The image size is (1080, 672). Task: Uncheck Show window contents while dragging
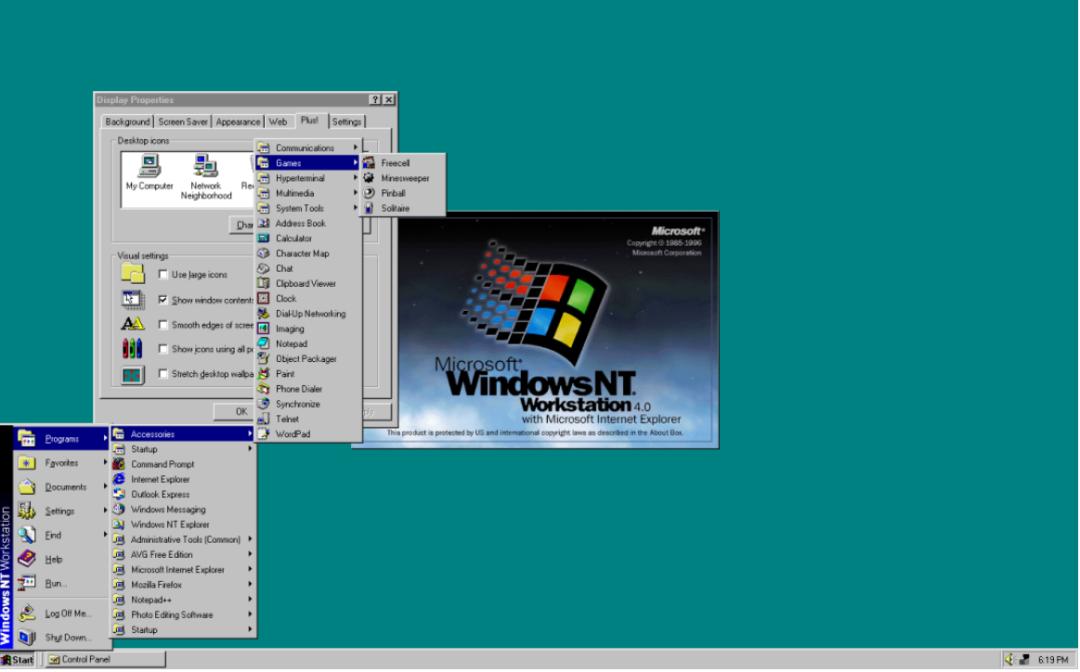(162, 299)
